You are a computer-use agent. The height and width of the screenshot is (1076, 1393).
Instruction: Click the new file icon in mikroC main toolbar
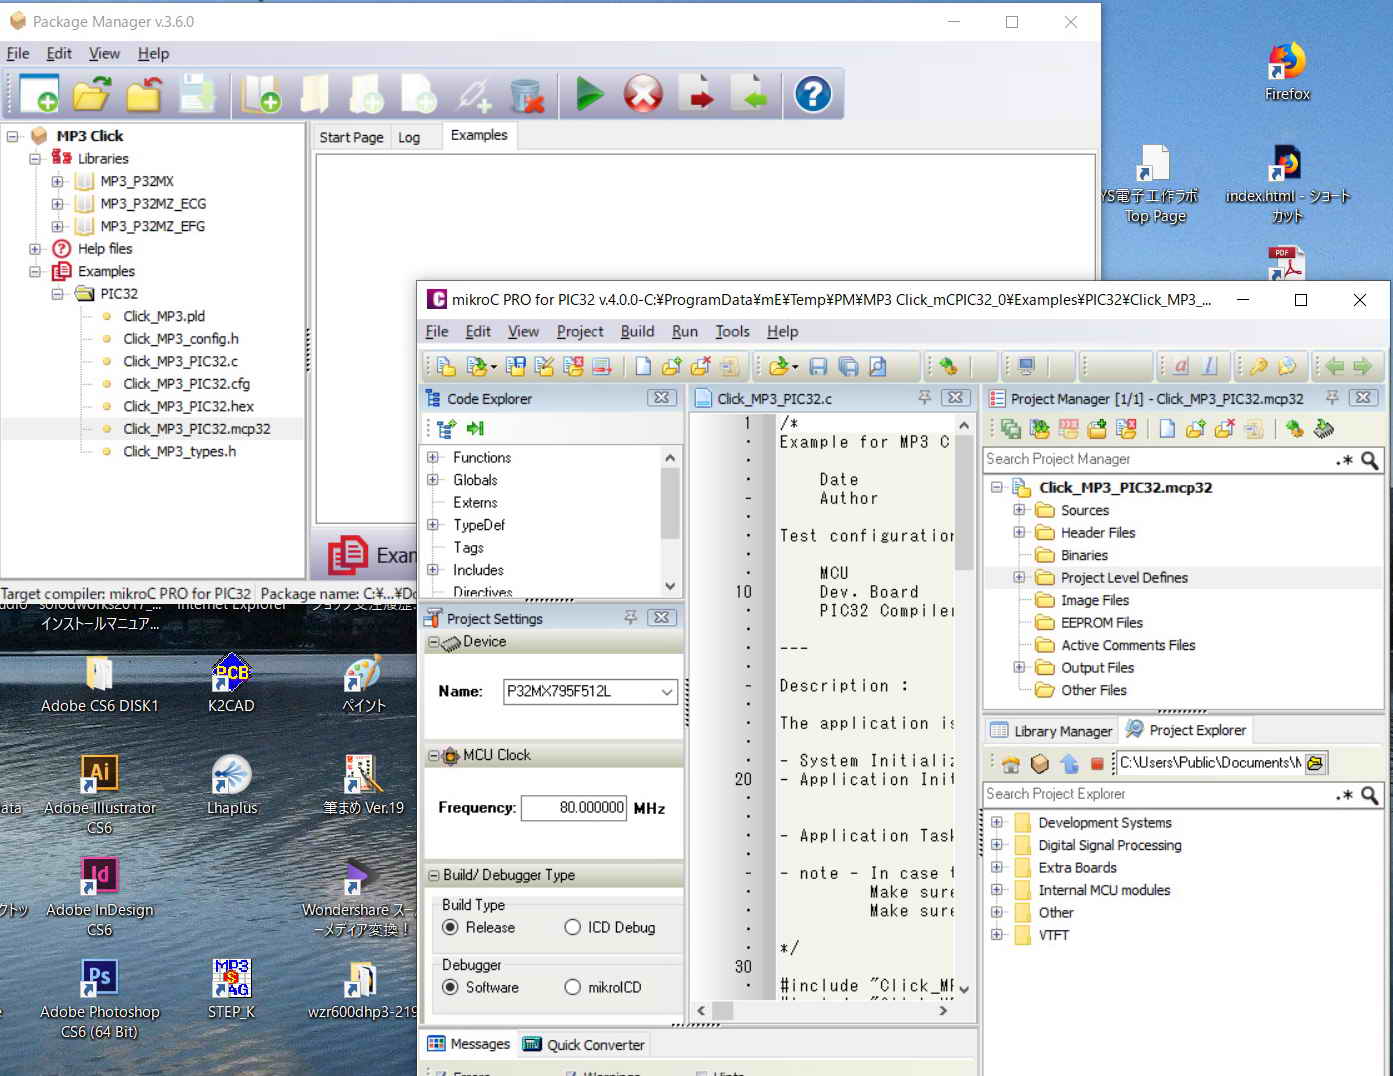pyautogui.click(x=643, y=367)
